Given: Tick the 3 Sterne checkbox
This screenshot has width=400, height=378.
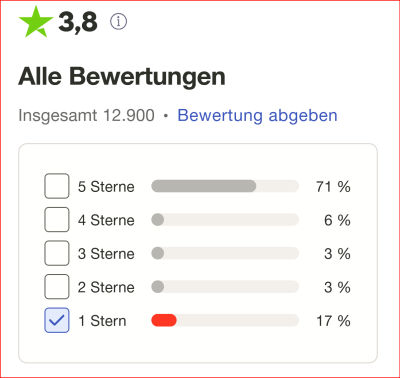Looking at the screenshot, I should point(57,253).
